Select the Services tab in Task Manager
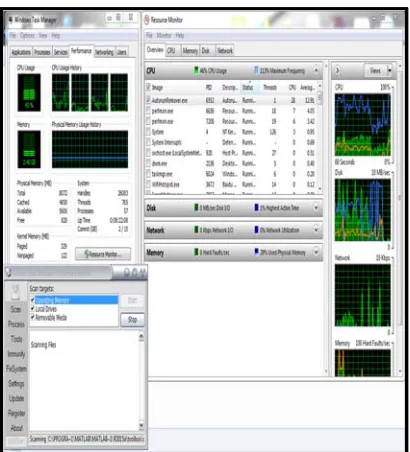The width and height of the screenshot is (410, 452). (61, 52)
